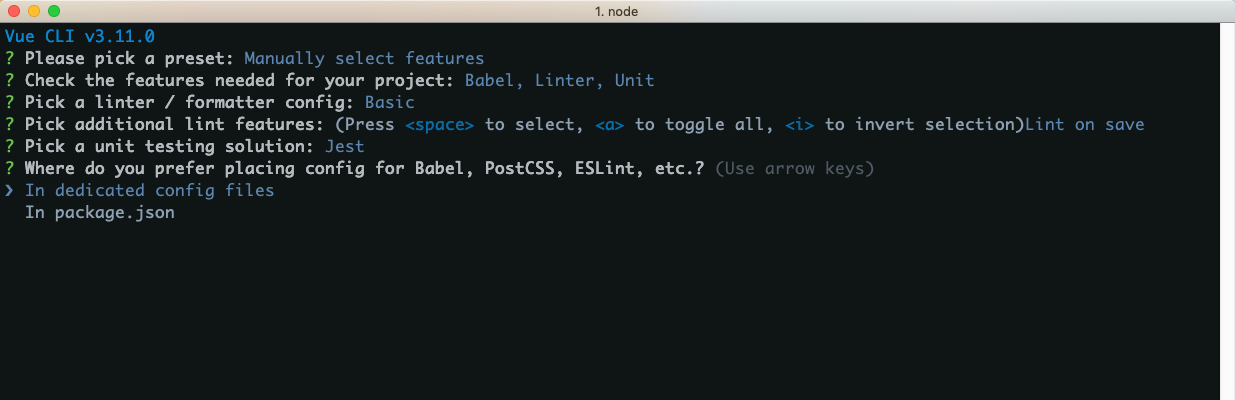This screenshot has height=400, width=1235.
Task: Minimize the terminal with the yellow button
Action: (x=33, y=11)
